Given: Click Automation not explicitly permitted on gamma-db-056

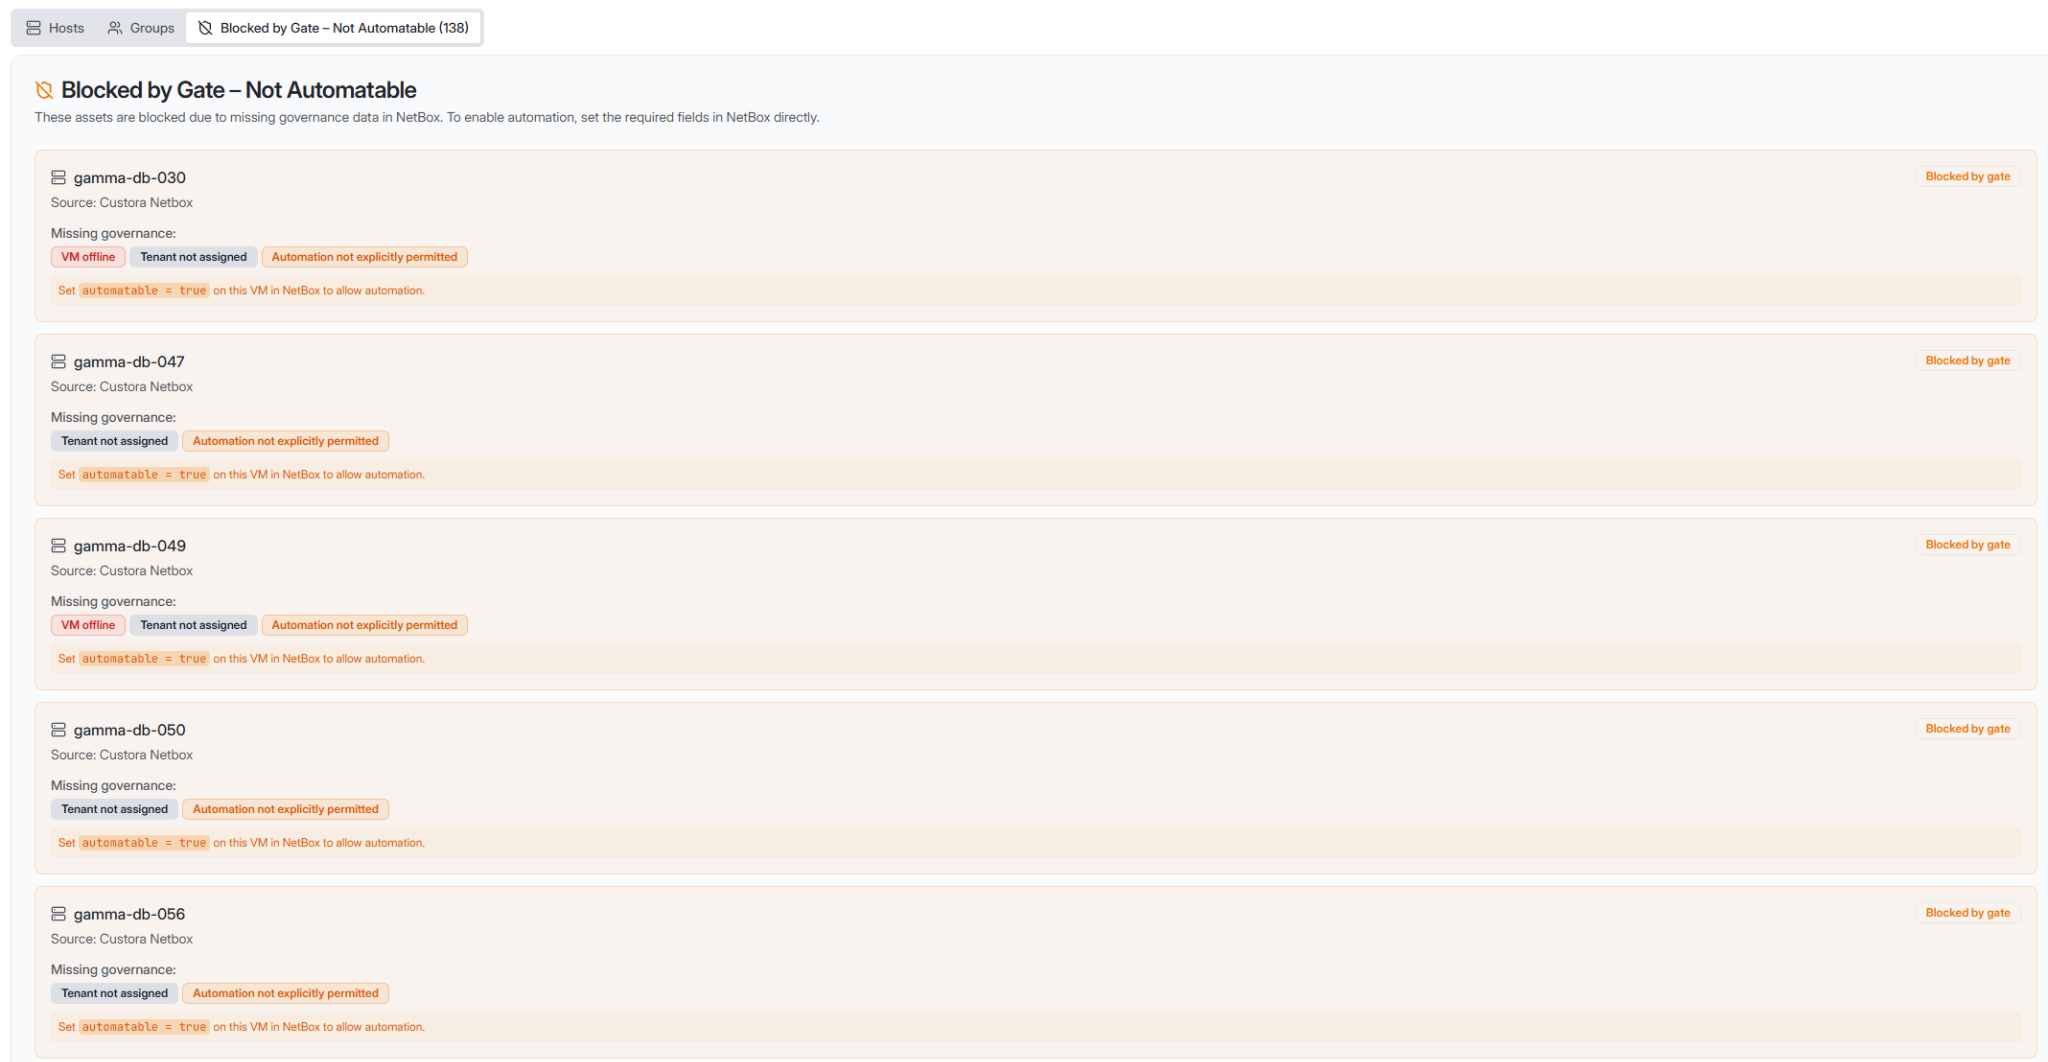Looking at the screenshot, I should [x=285, y=992].
